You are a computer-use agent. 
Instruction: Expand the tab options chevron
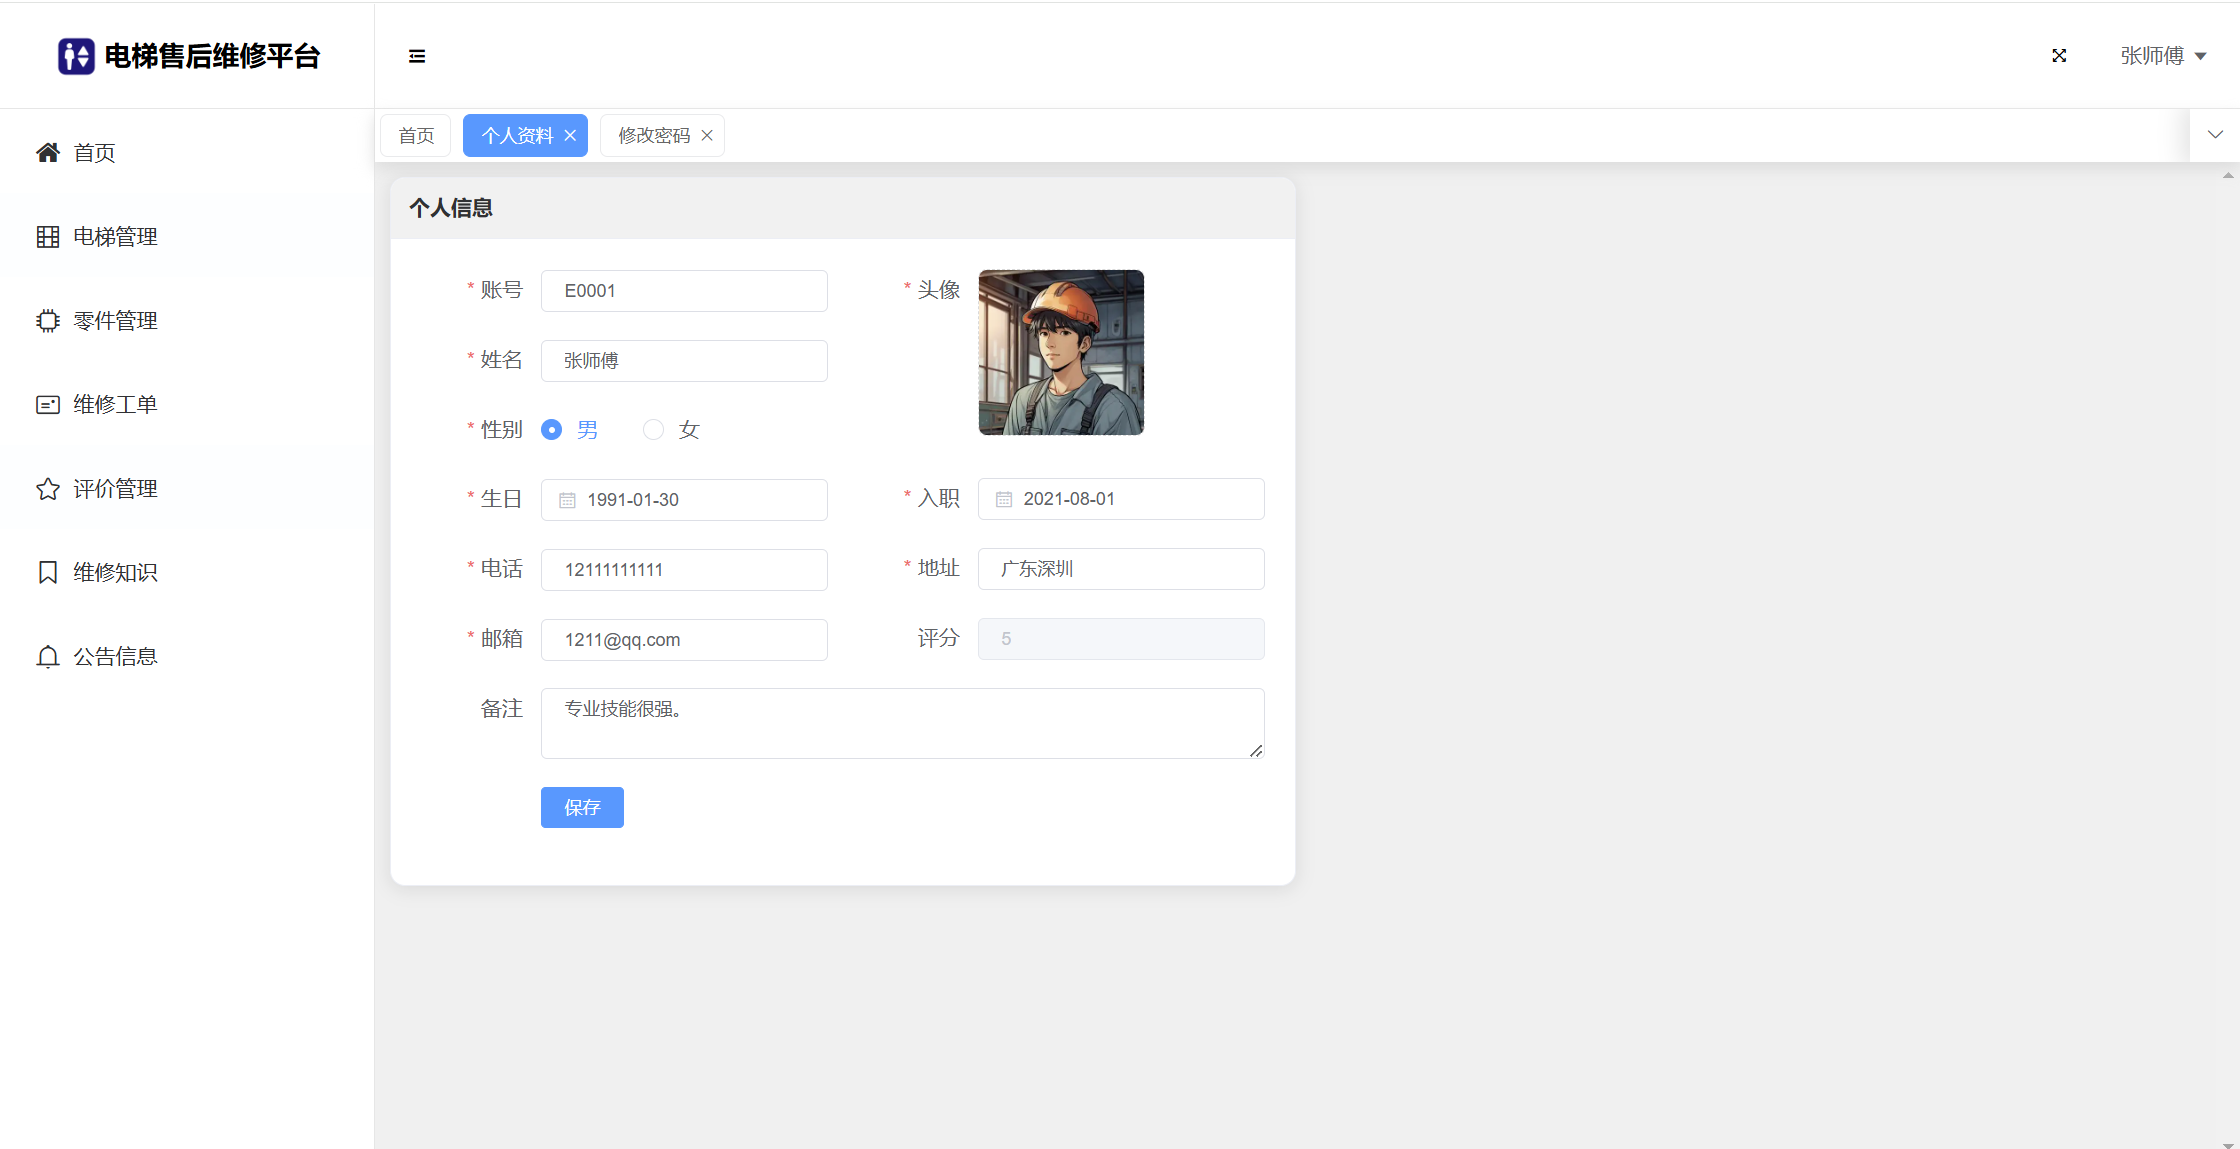tap(2215, 135)
